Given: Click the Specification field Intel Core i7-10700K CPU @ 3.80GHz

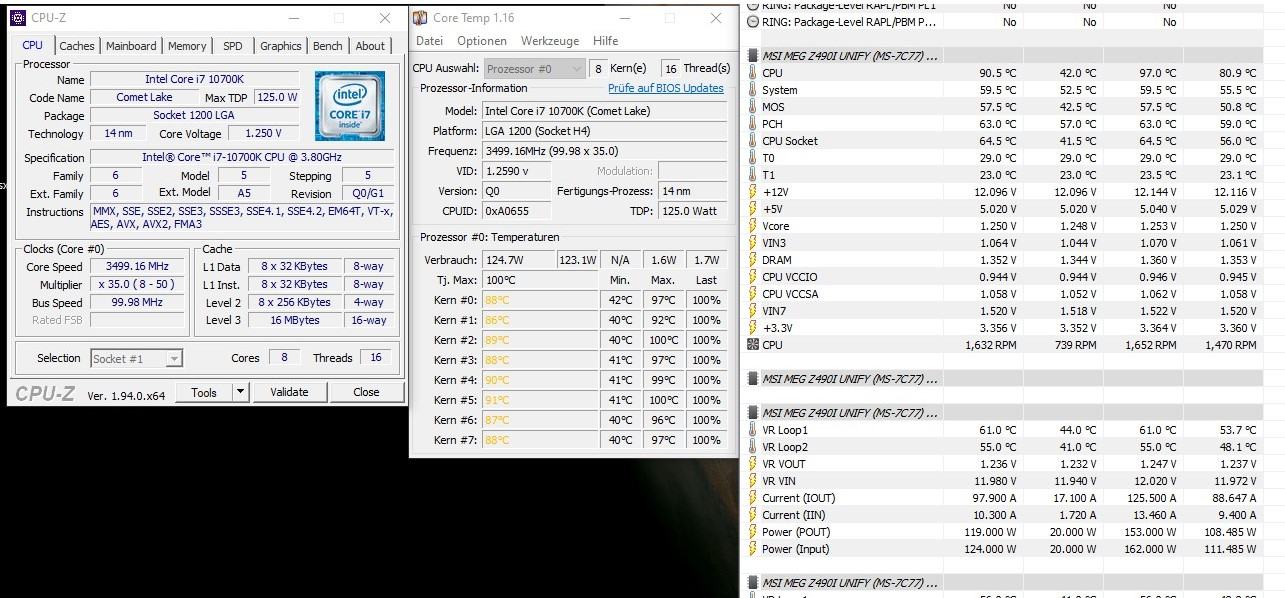Looking at the screenshot, I should pyautogui.click(x=243, y=157).
